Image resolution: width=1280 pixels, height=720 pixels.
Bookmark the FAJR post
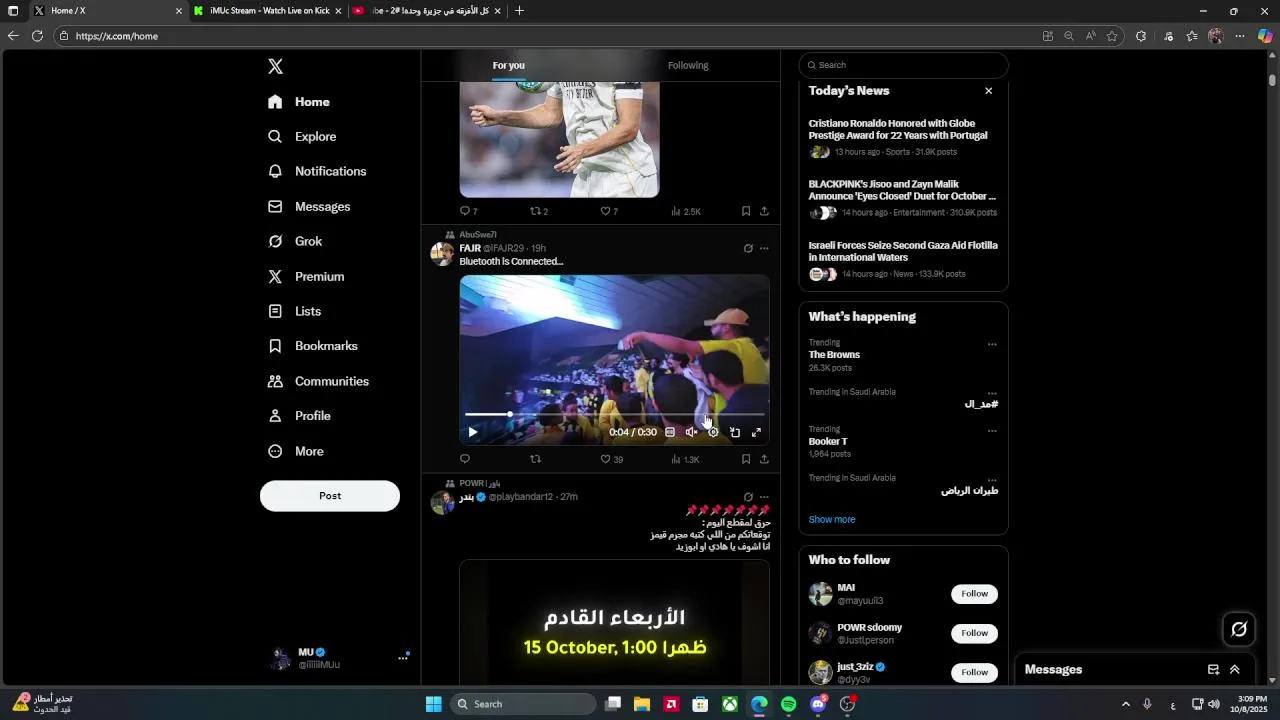746,460
